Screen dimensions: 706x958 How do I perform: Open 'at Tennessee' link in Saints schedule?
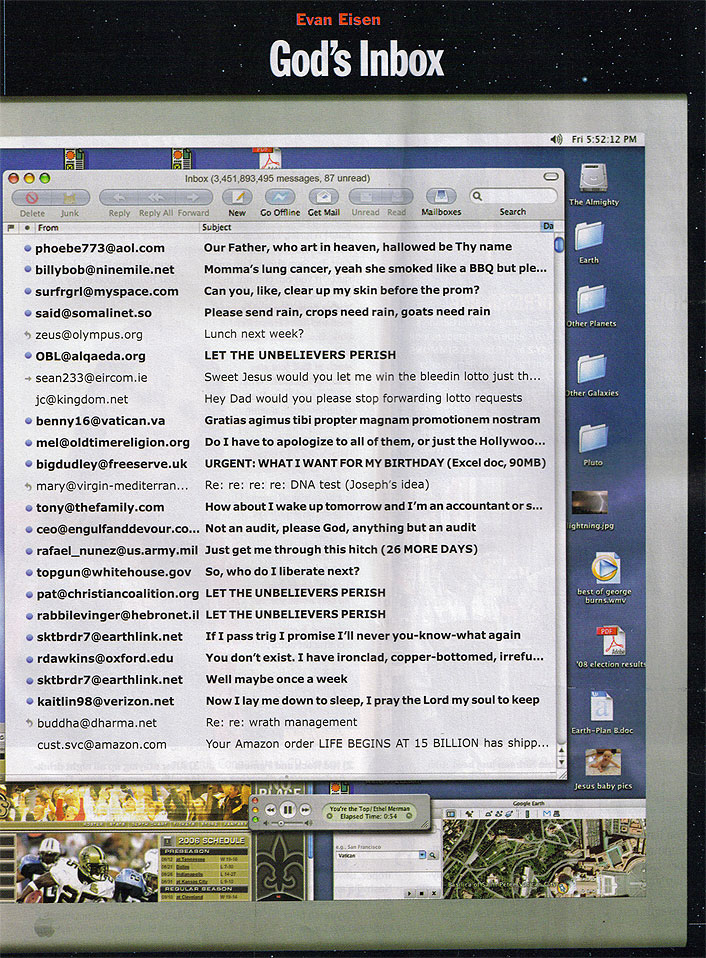[x=191, y=859]
